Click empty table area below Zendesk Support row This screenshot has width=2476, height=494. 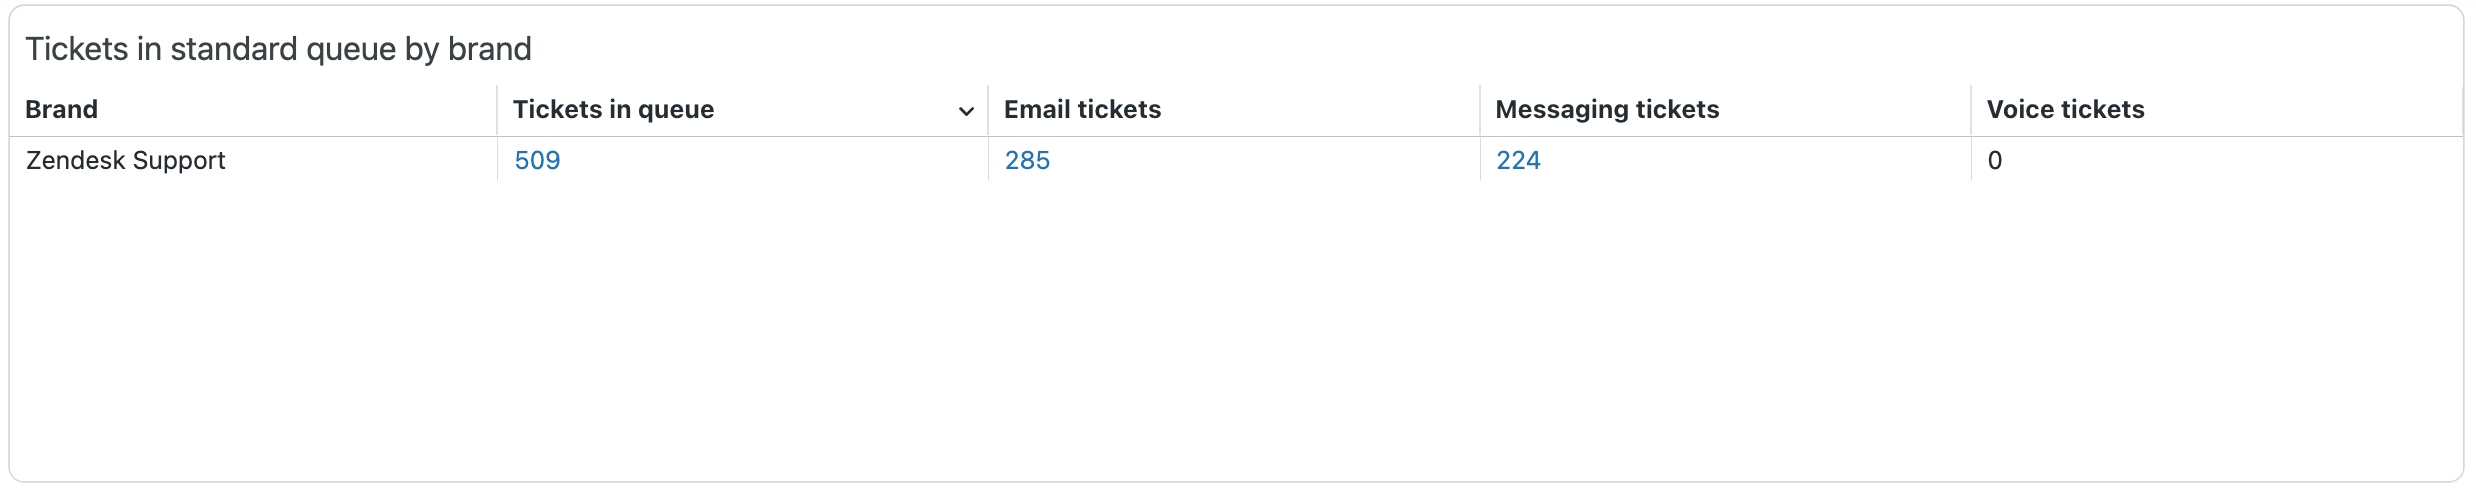[250, 320]
